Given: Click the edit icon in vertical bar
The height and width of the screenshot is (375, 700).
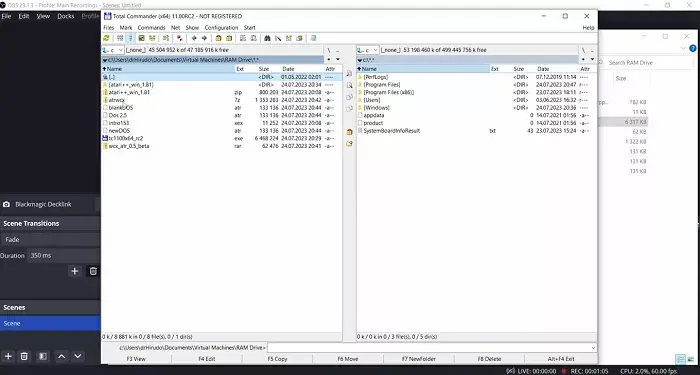Looking at the screenshot, I should [349, 85].
